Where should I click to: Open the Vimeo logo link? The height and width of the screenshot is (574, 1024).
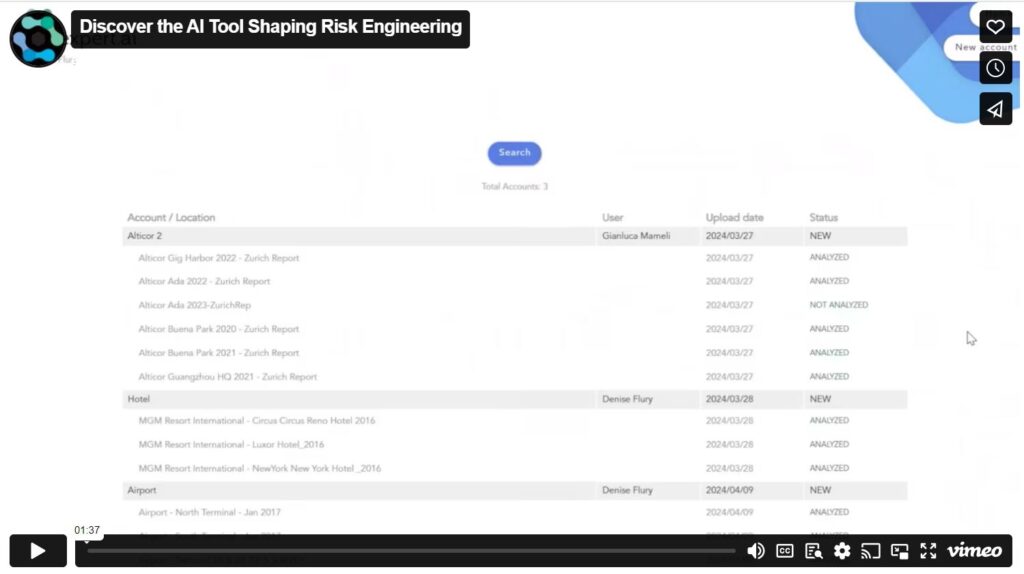(974, 550)
